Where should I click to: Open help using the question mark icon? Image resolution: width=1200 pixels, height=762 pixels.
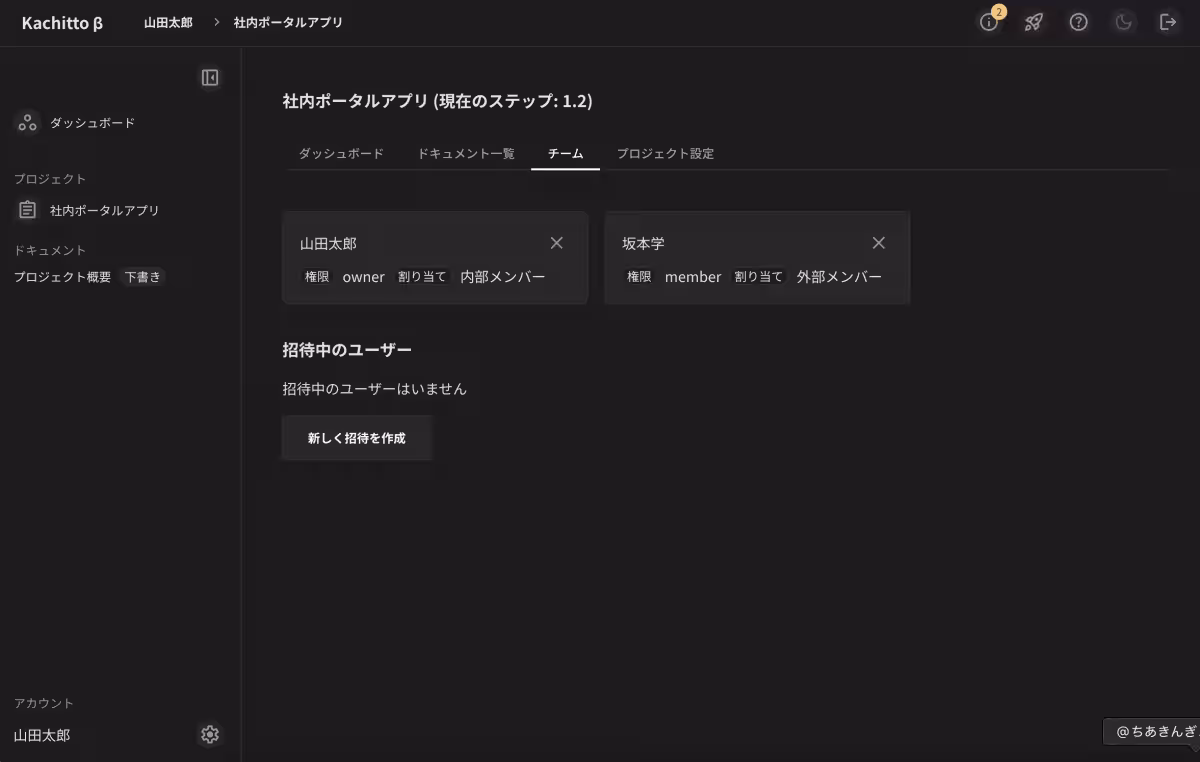(x=1078, y=22)
